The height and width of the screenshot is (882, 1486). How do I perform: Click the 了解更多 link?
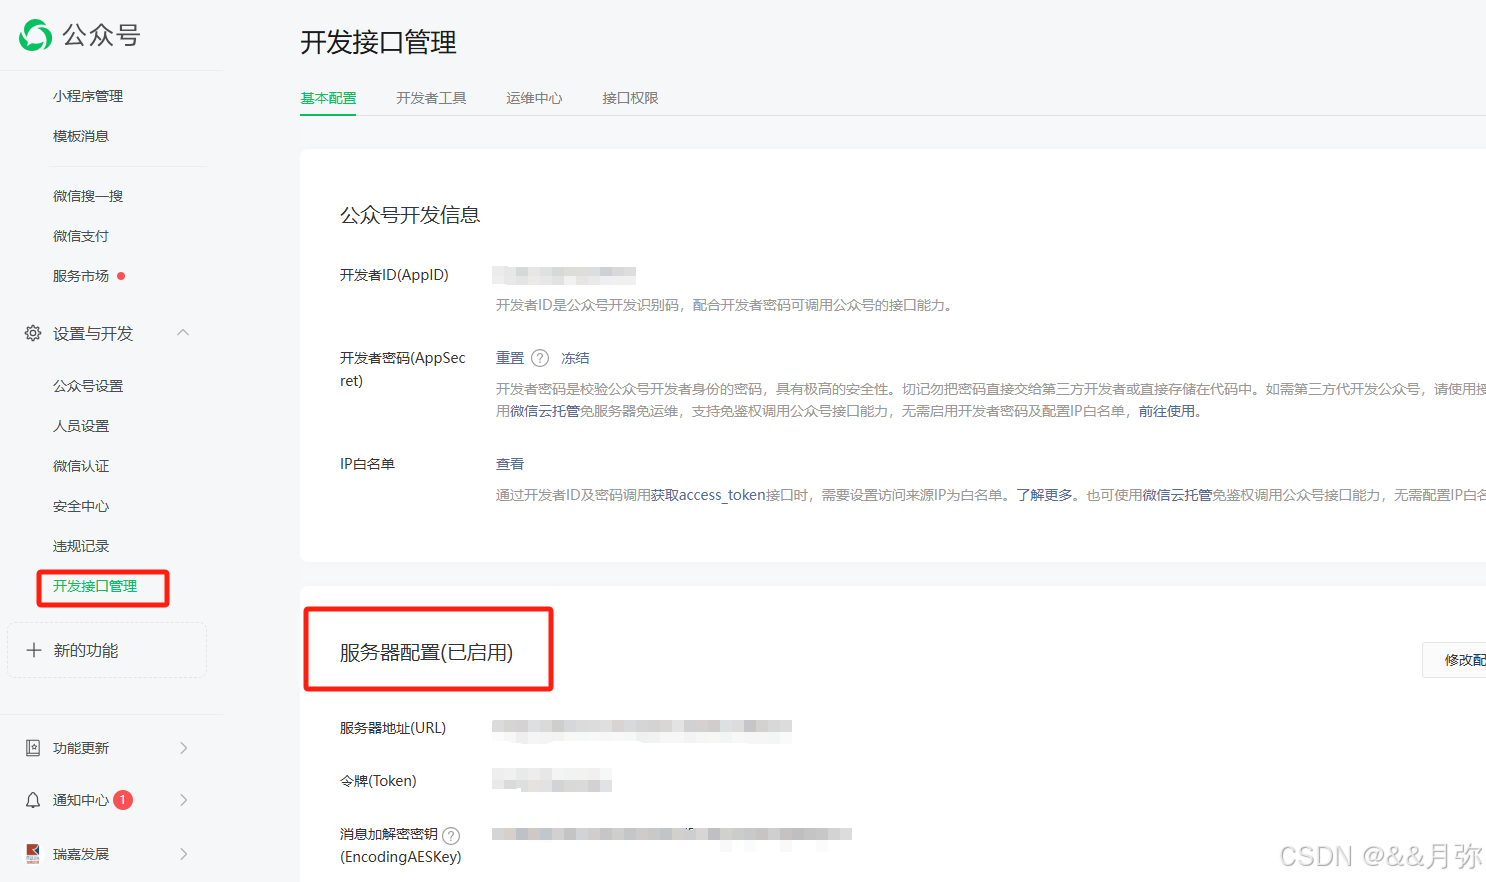click(1045, 495)
